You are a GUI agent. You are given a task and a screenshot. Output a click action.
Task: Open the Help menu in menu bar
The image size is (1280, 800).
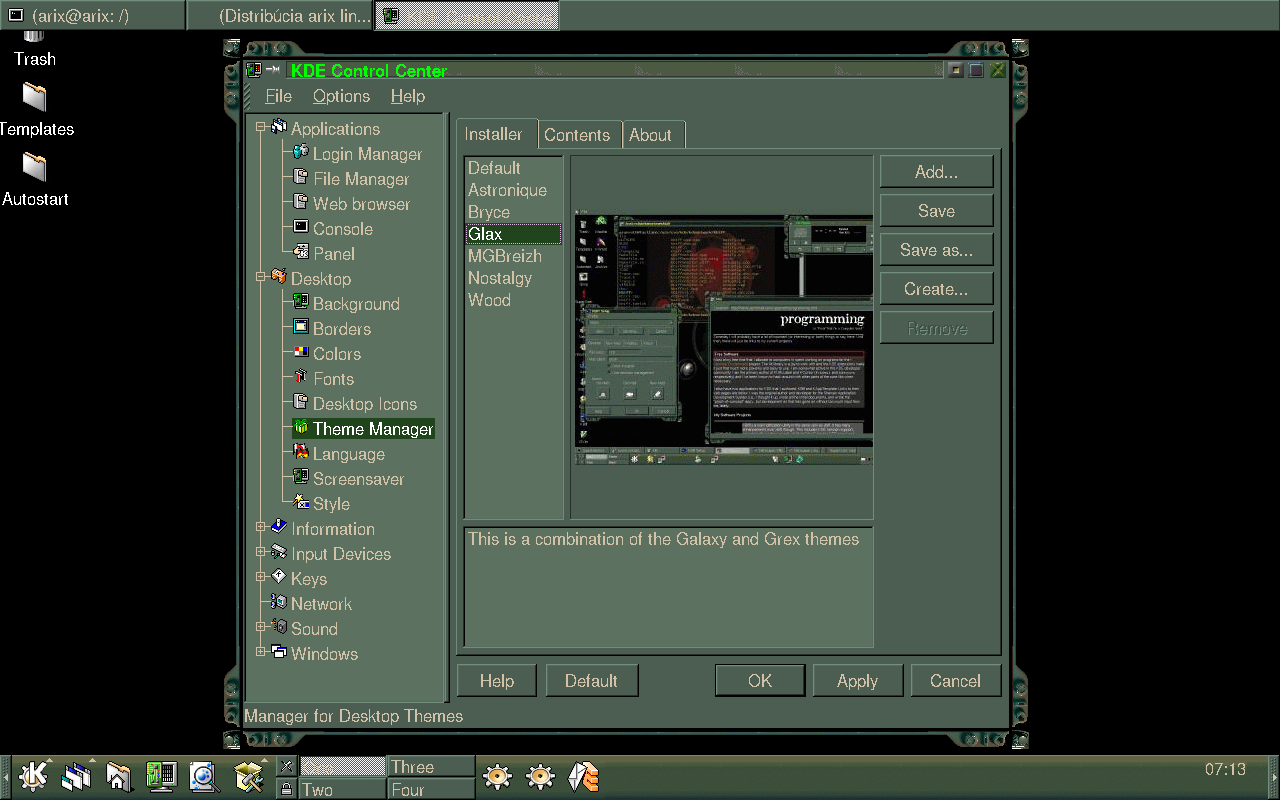408,96
